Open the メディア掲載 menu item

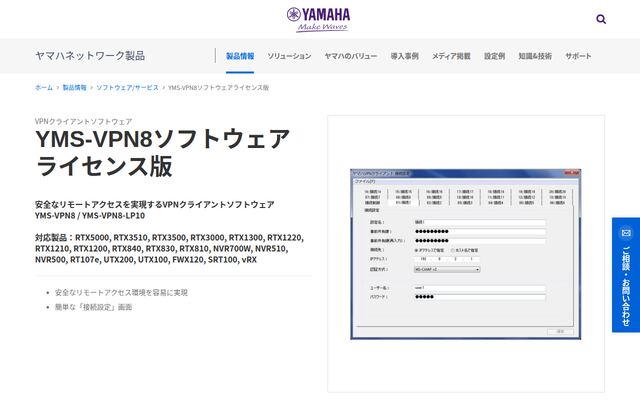click(x=451, y=56)
